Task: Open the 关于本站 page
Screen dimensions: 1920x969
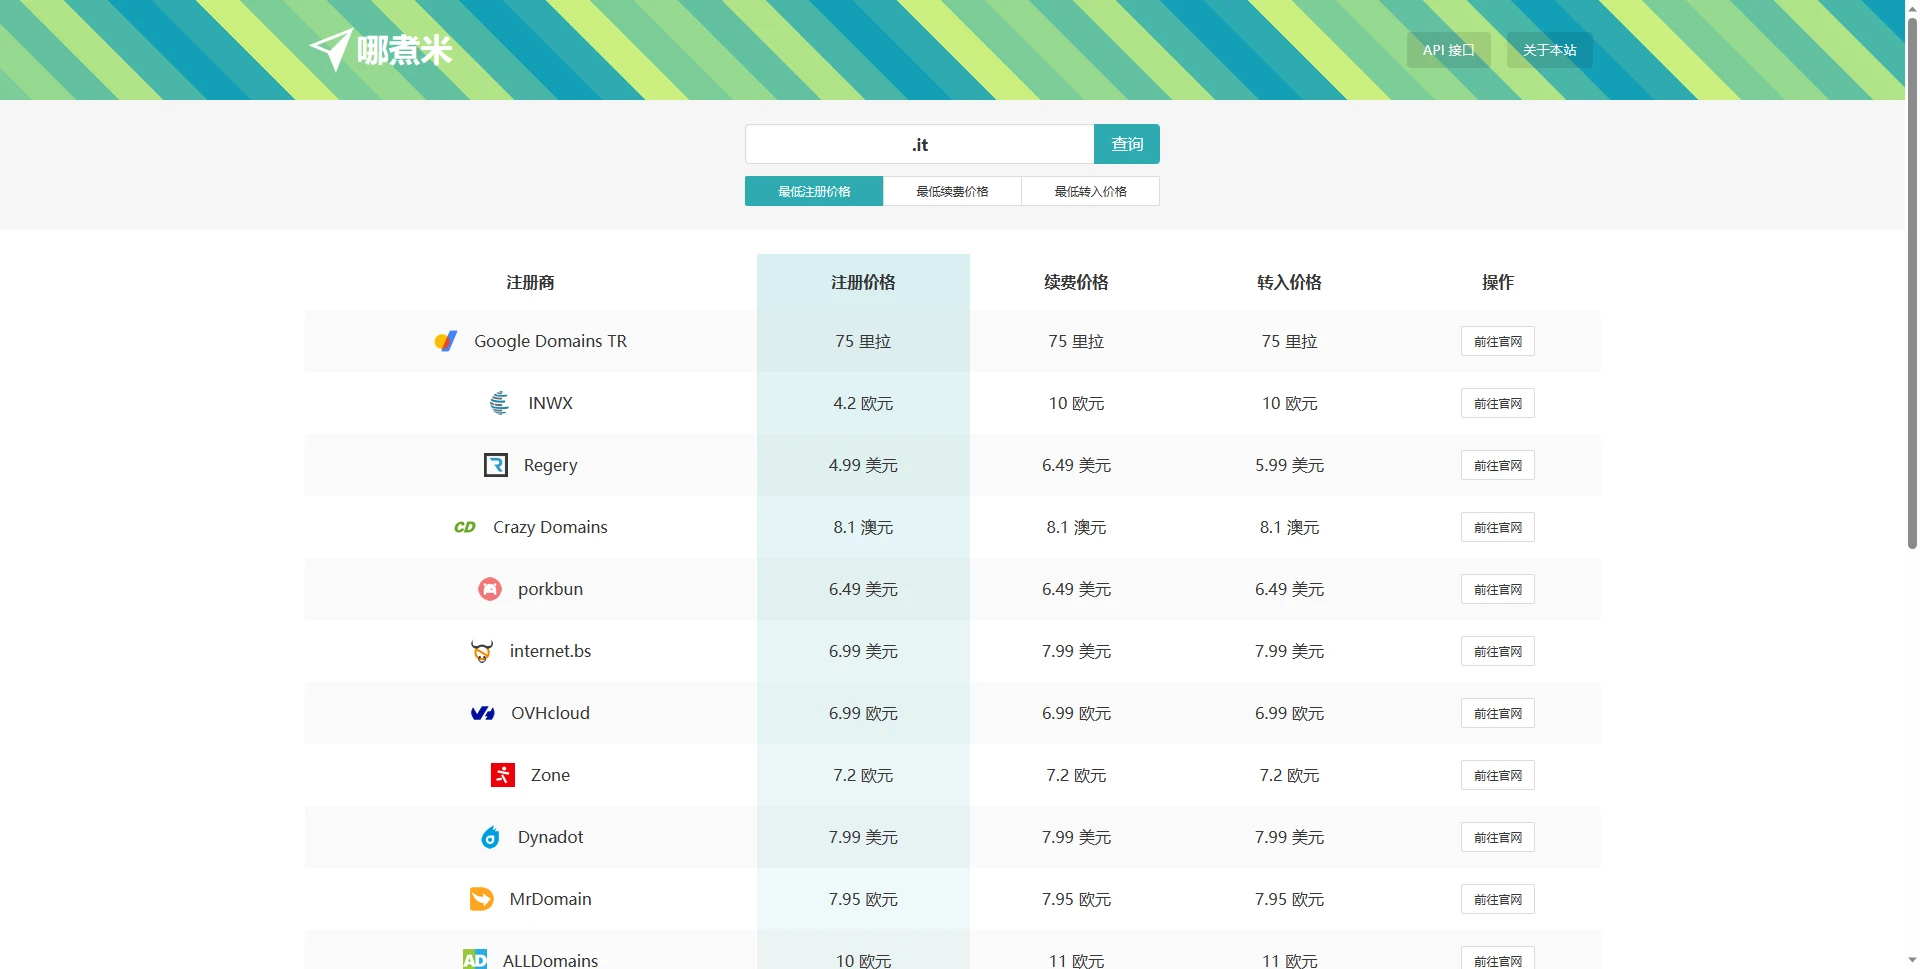Action: pyautogui.click(x=1549, y=50)
